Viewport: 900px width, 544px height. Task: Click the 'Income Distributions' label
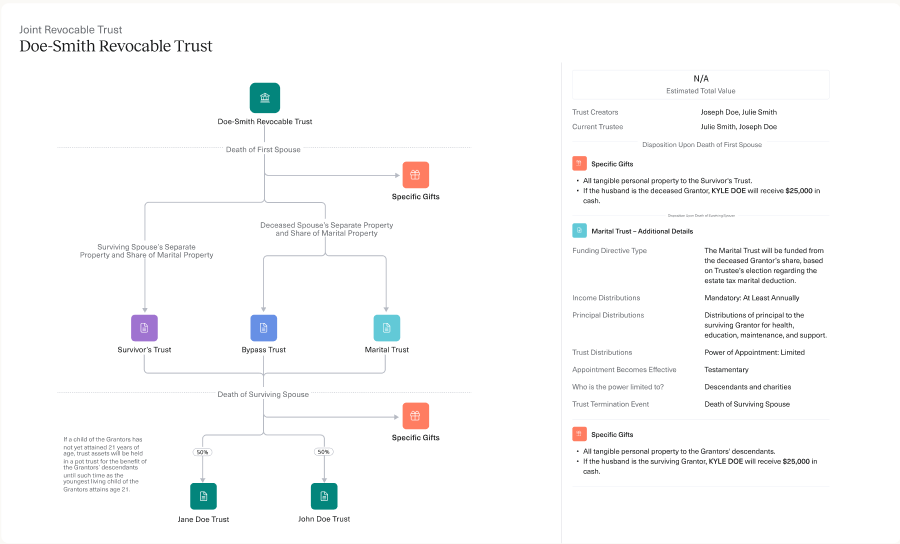pyautogui.click(x=606, y=298)
